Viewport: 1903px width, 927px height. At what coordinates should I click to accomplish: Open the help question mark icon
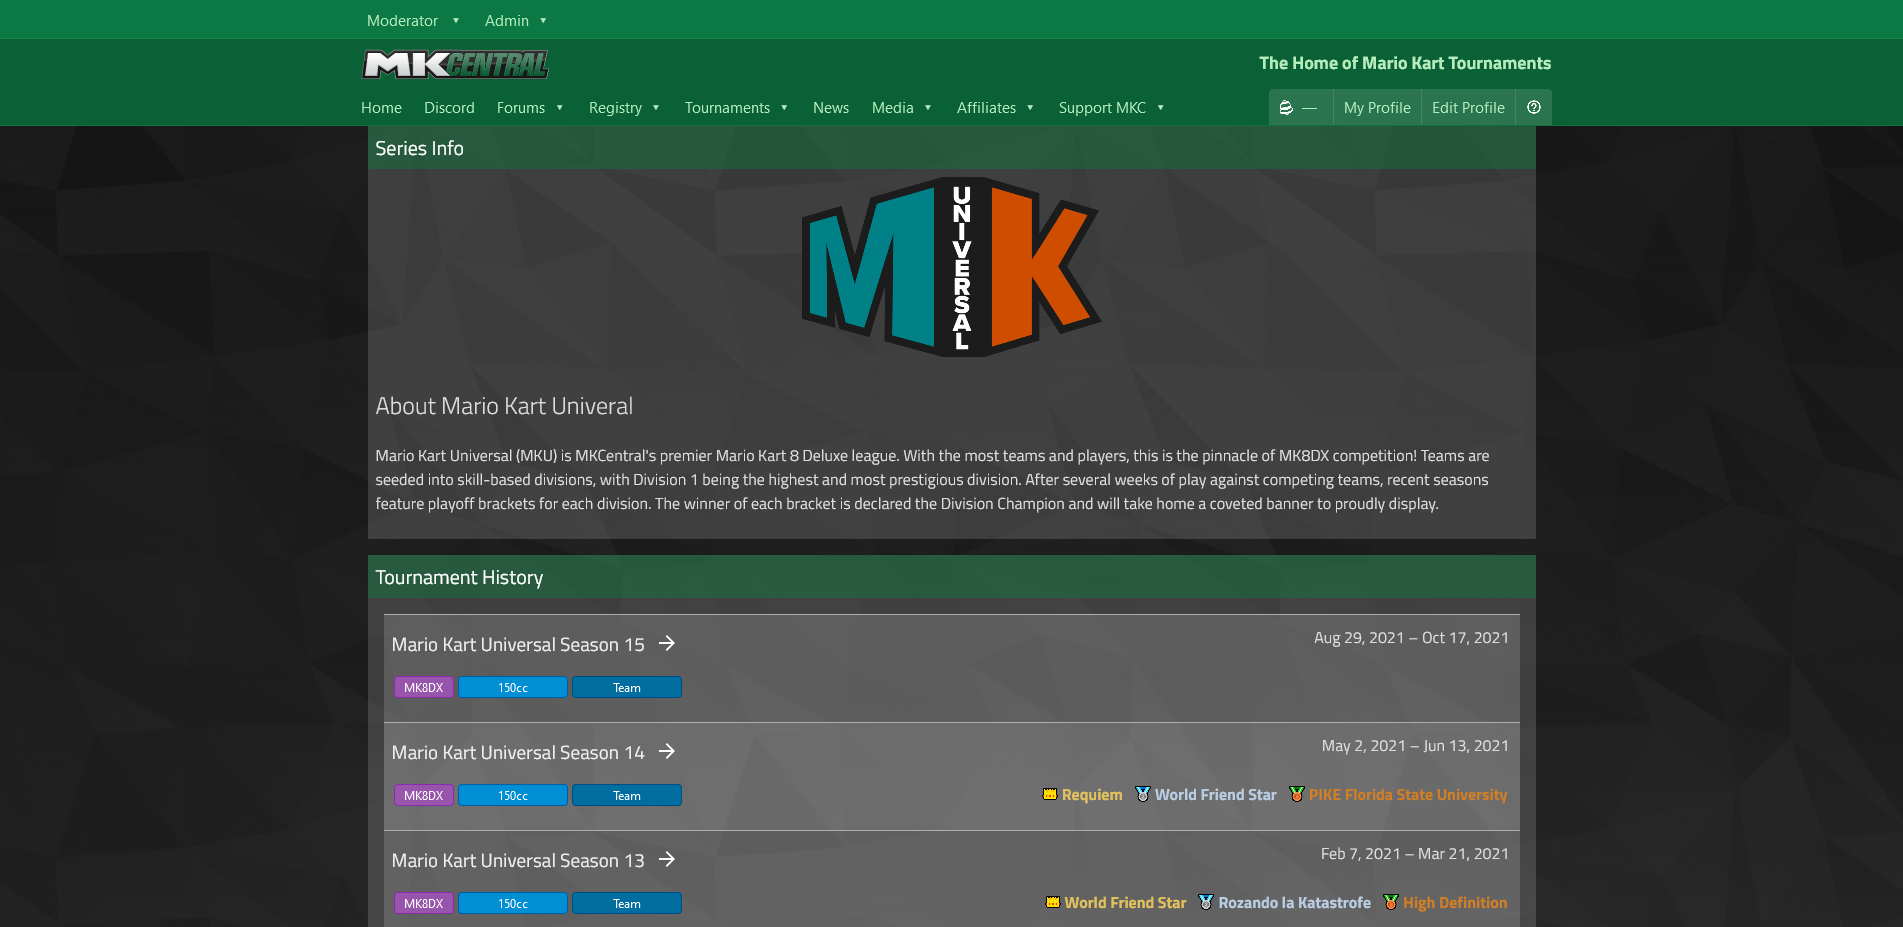[x=1534, y=107]
